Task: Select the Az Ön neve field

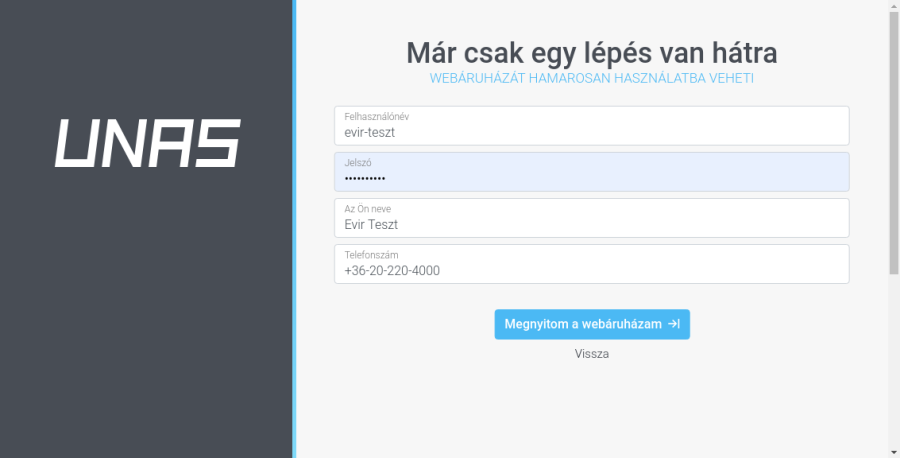Action: (x=591, y=218)
